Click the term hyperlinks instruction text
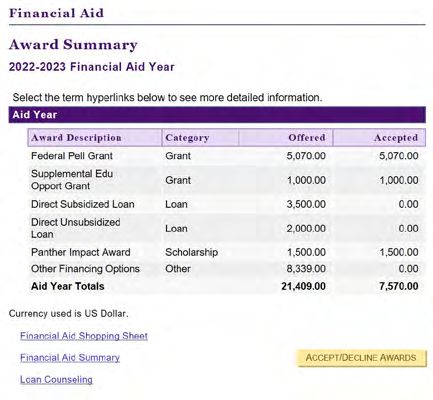This screenshot has width=433, height=400. (x=167, y=98)
